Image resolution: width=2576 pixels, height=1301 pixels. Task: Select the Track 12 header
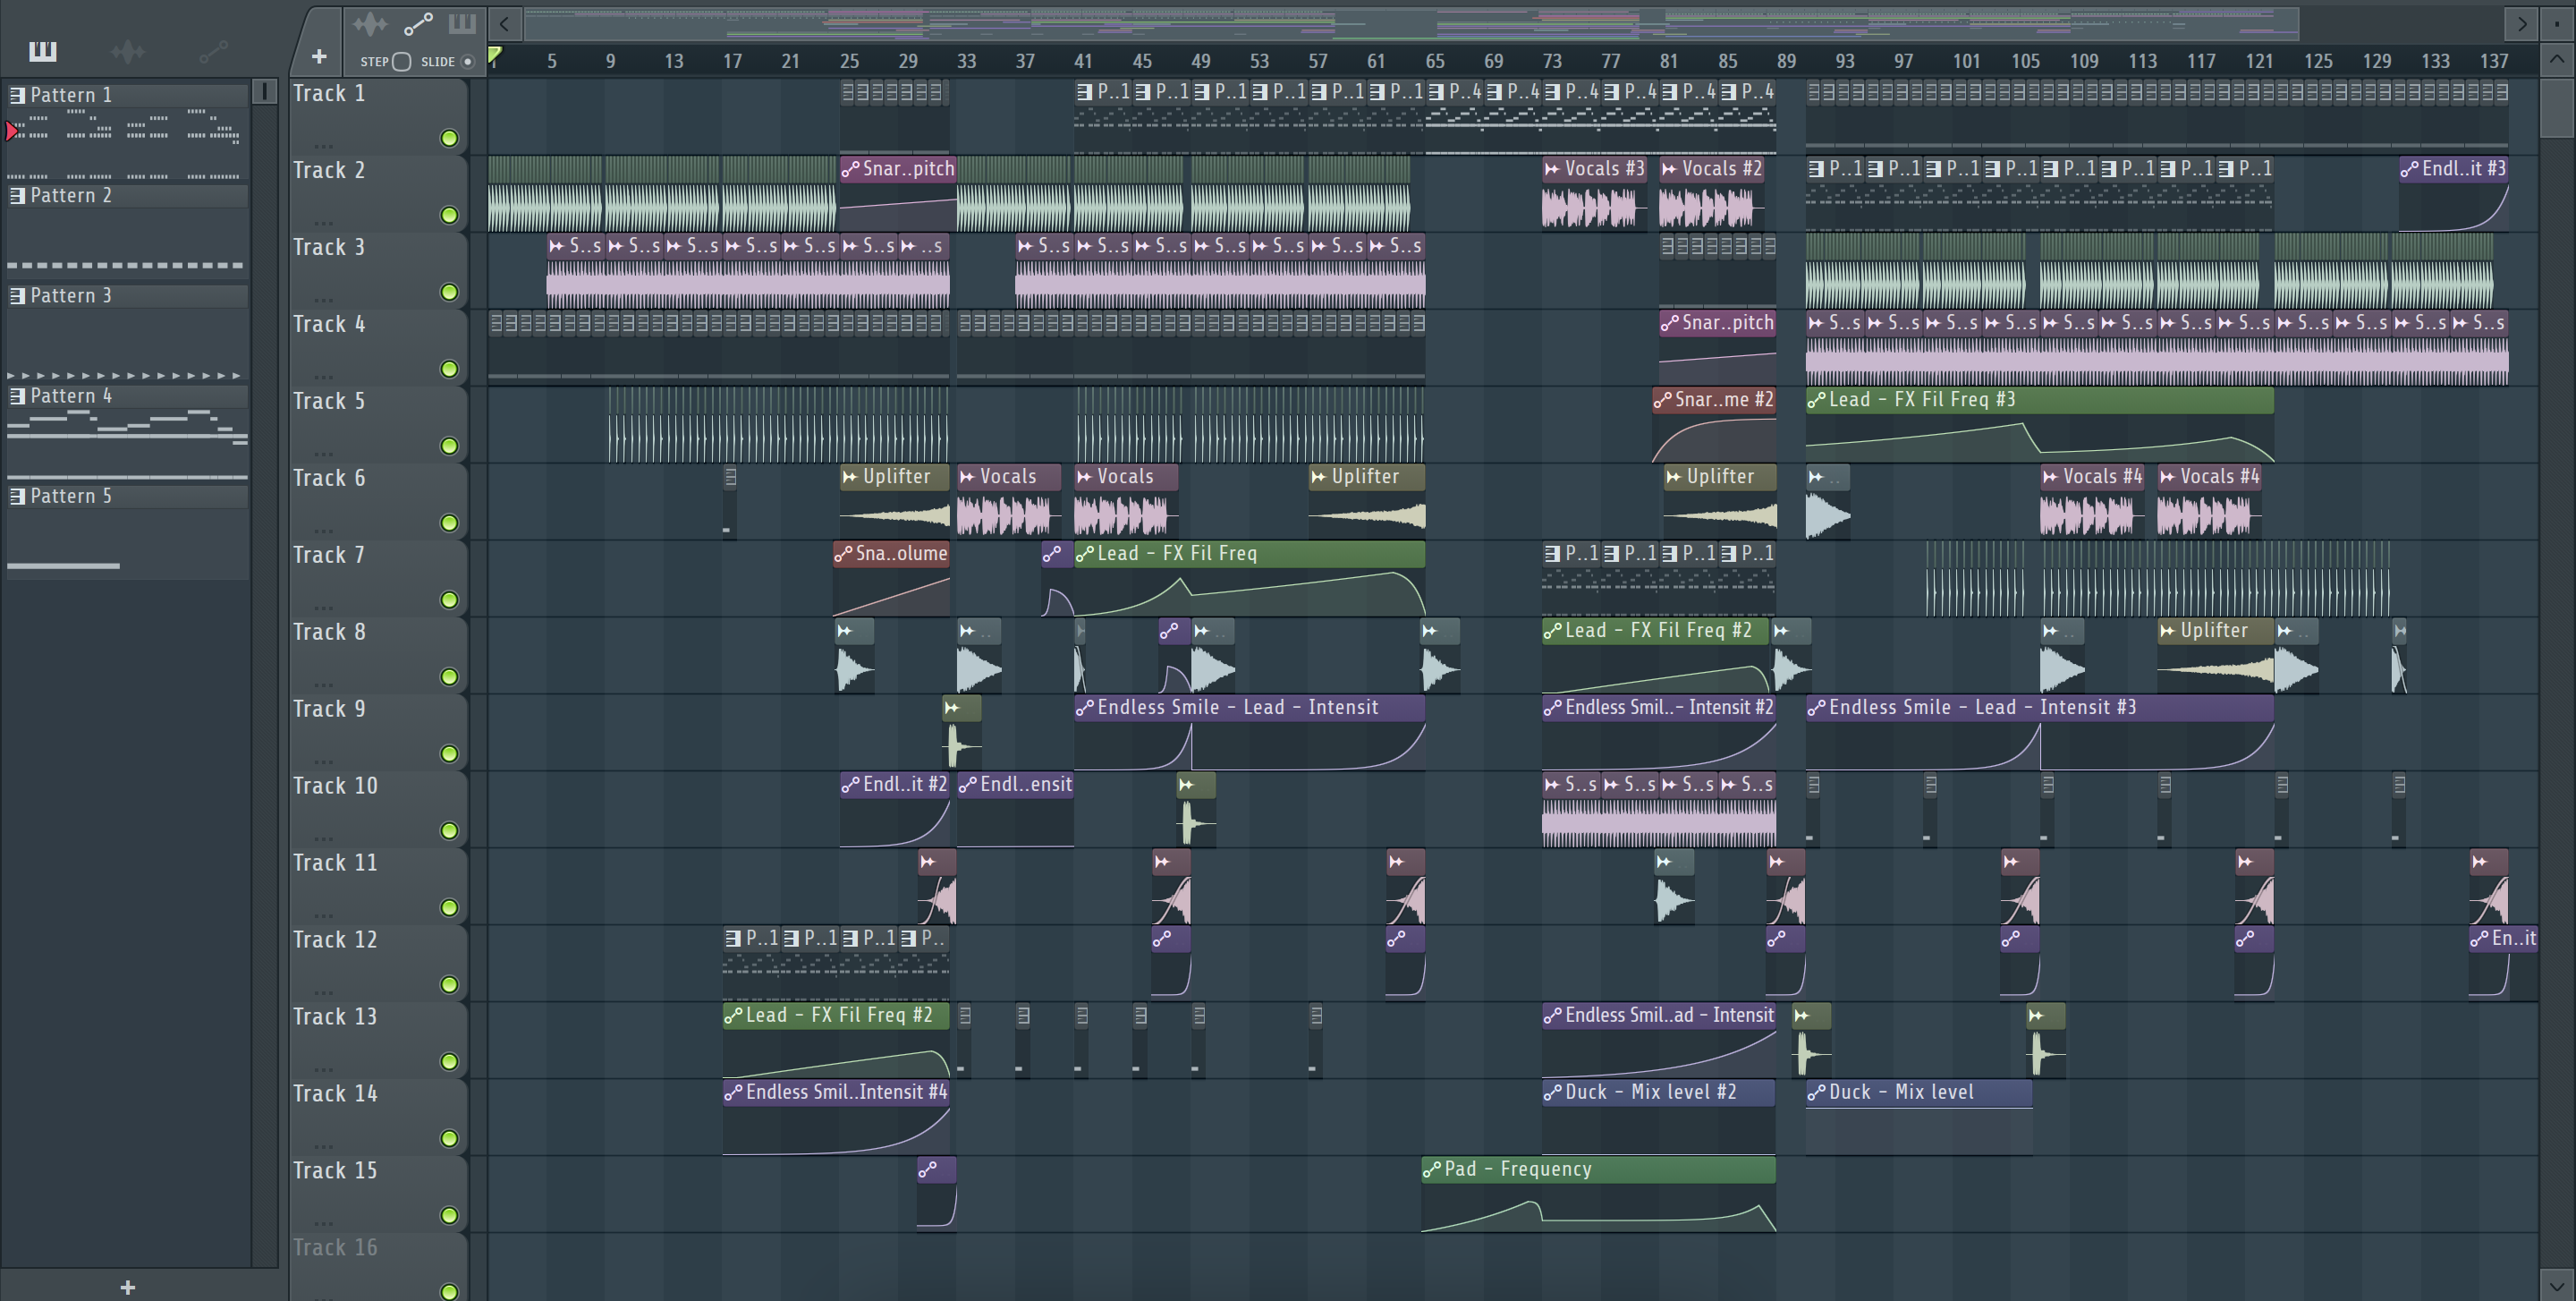coord(378,963)
